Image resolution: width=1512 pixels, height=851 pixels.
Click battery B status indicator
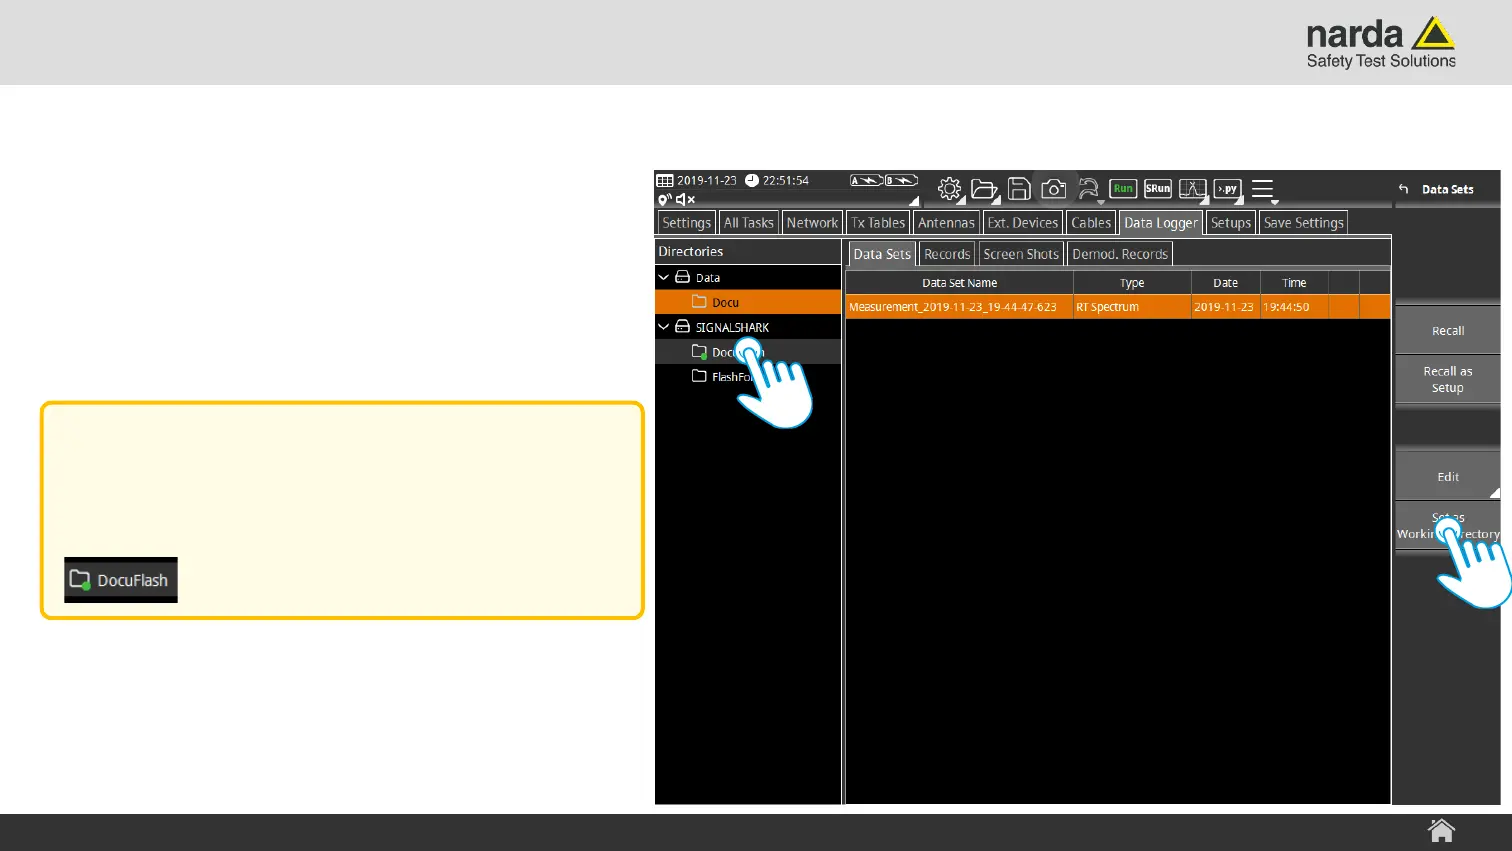coord(901,181)
